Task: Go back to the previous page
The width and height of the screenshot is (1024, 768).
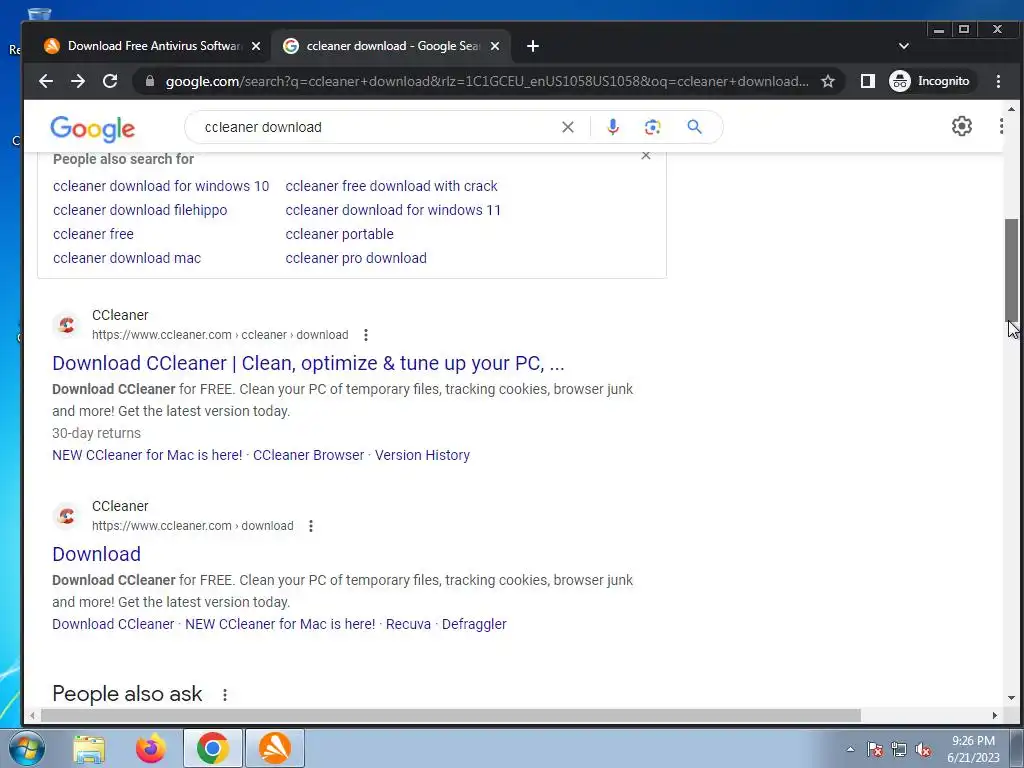Action: coord(46,81)
